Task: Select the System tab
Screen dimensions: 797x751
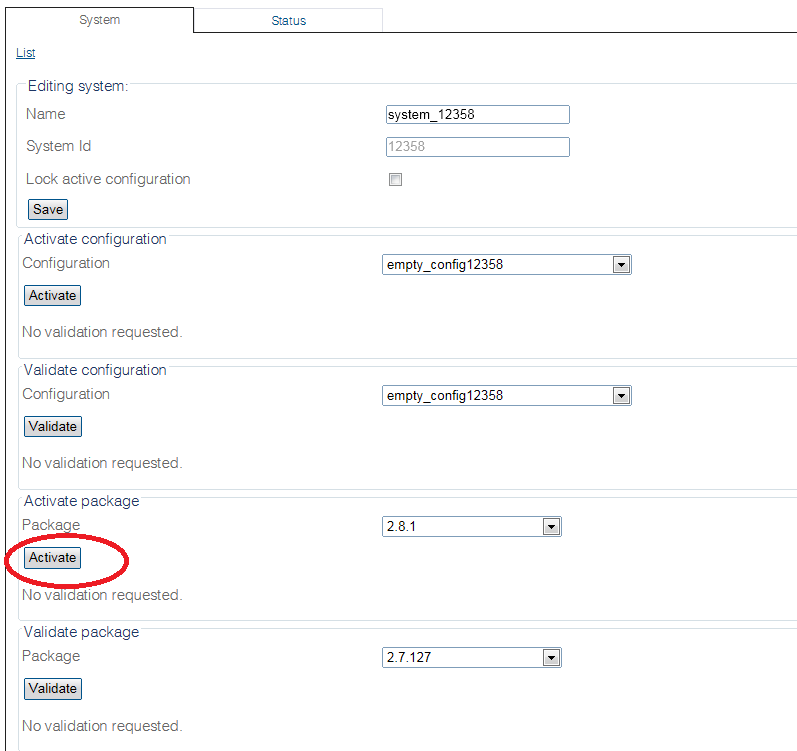Action: coord(99,20)
